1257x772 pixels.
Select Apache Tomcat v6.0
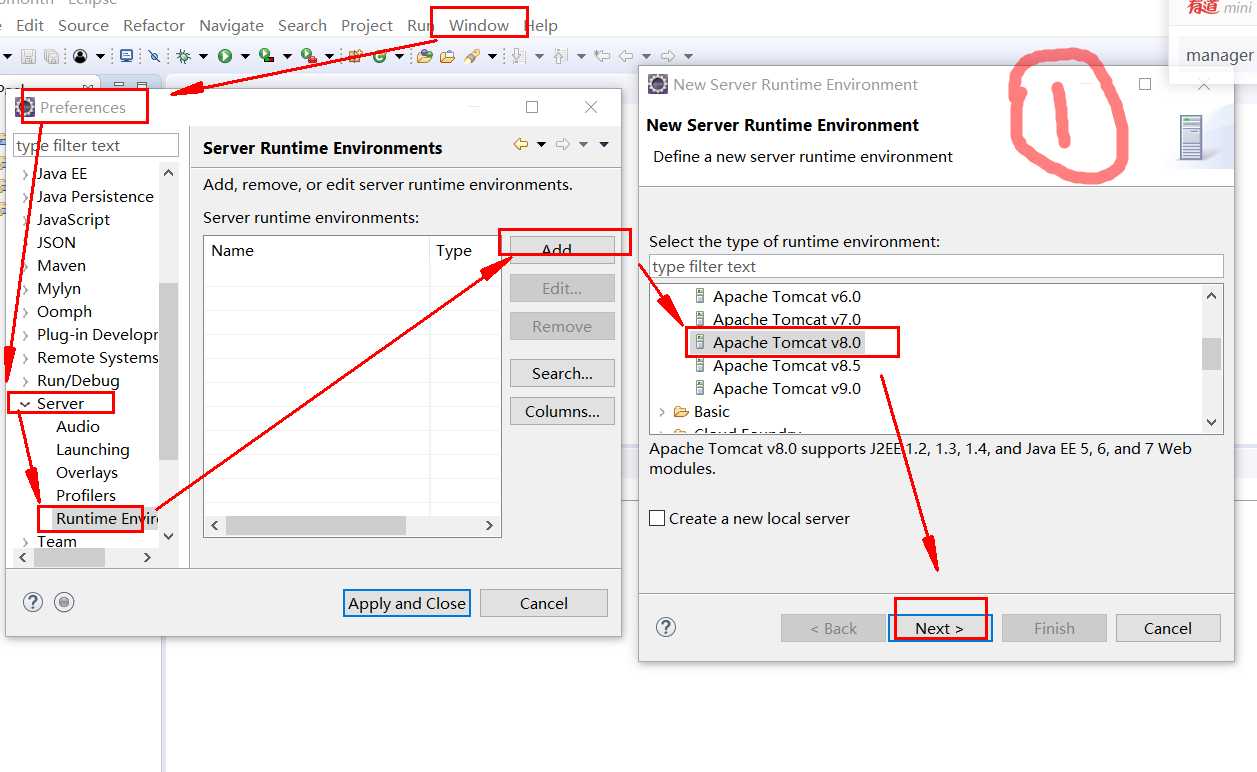pyautogui.click(x=787, y=297)
